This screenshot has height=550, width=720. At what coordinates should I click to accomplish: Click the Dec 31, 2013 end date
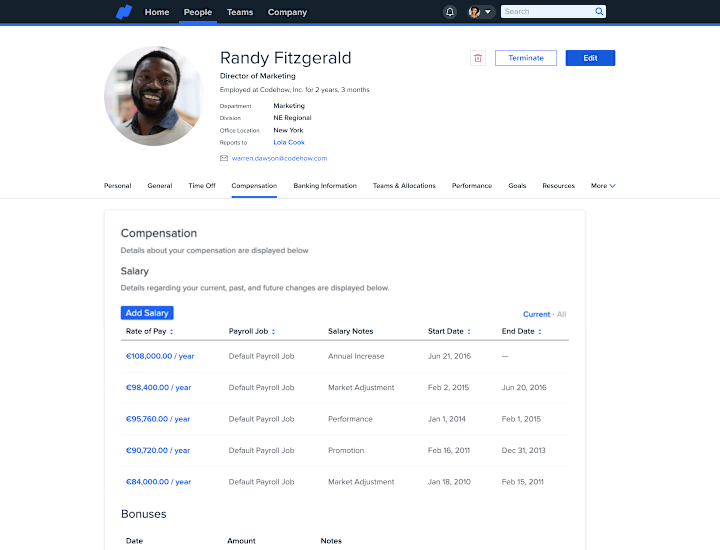tap(523, 451)
